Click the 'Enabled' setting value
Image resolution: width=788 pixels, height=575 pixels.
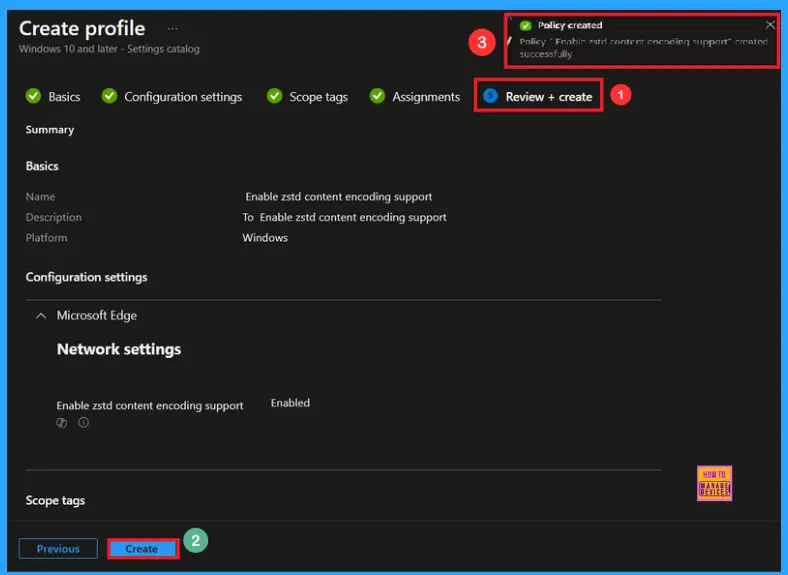(290, 403)
